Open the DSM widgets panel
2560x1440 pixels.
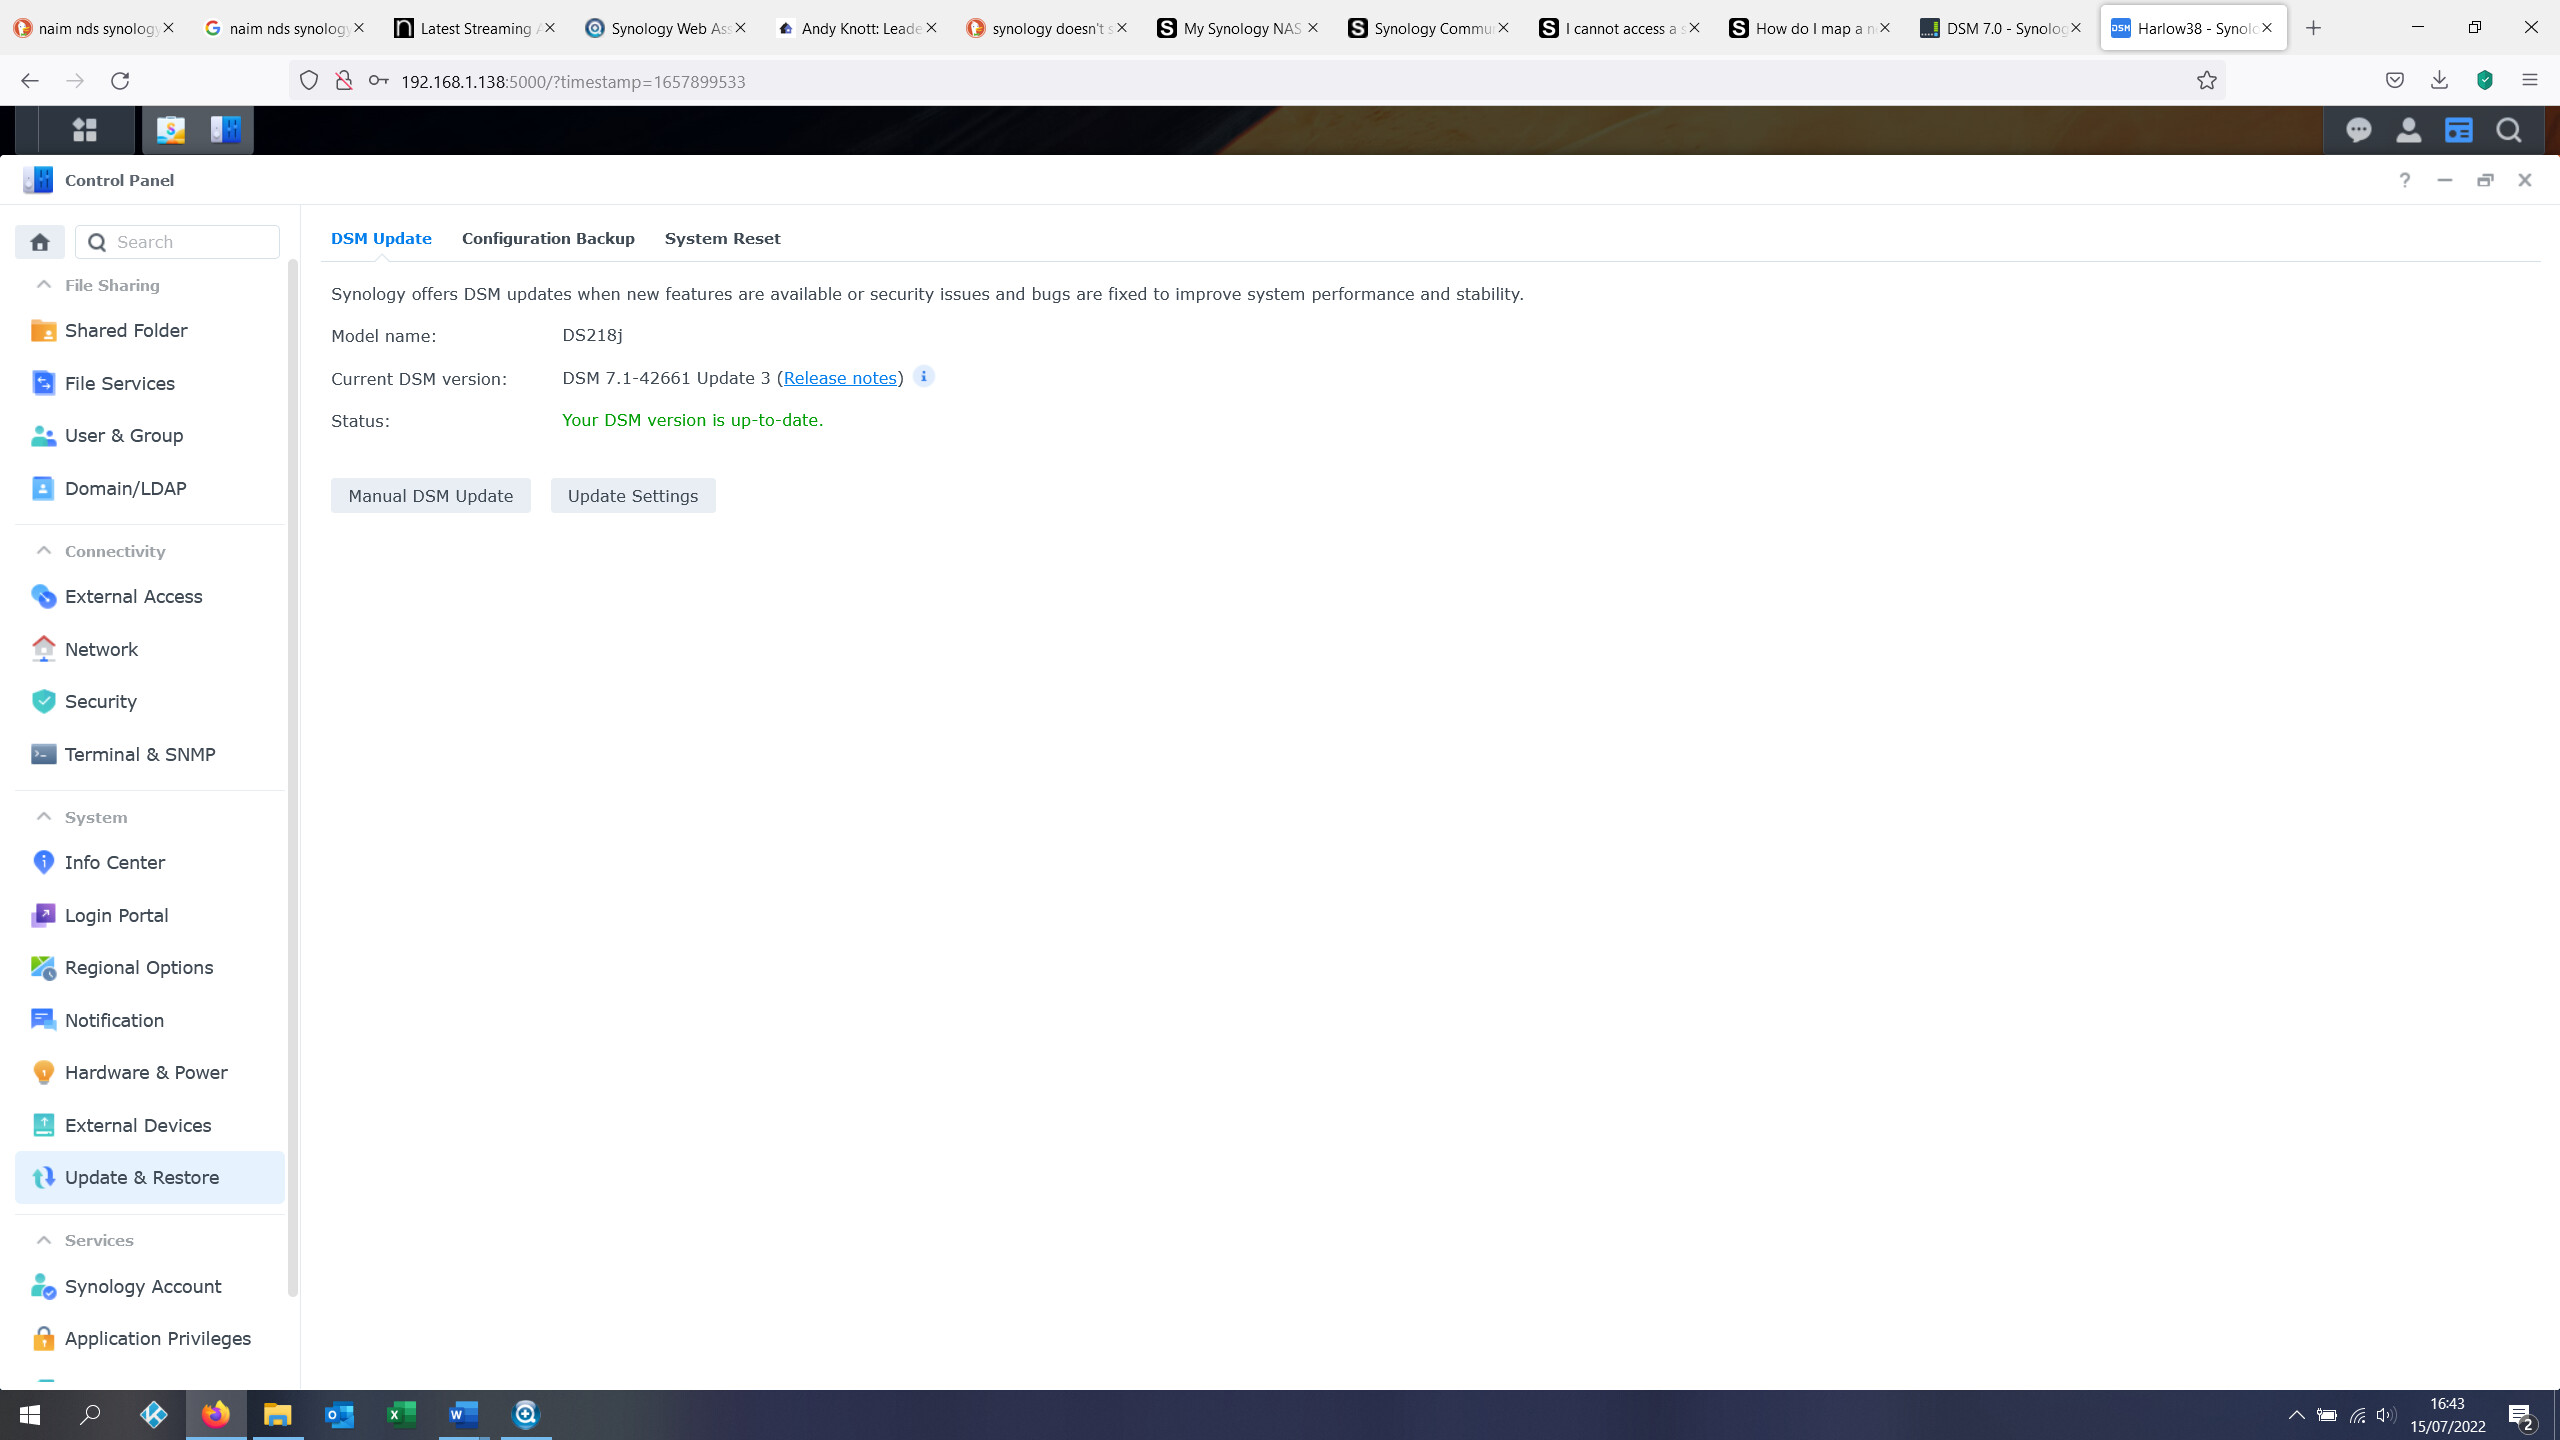[2459, 130]
